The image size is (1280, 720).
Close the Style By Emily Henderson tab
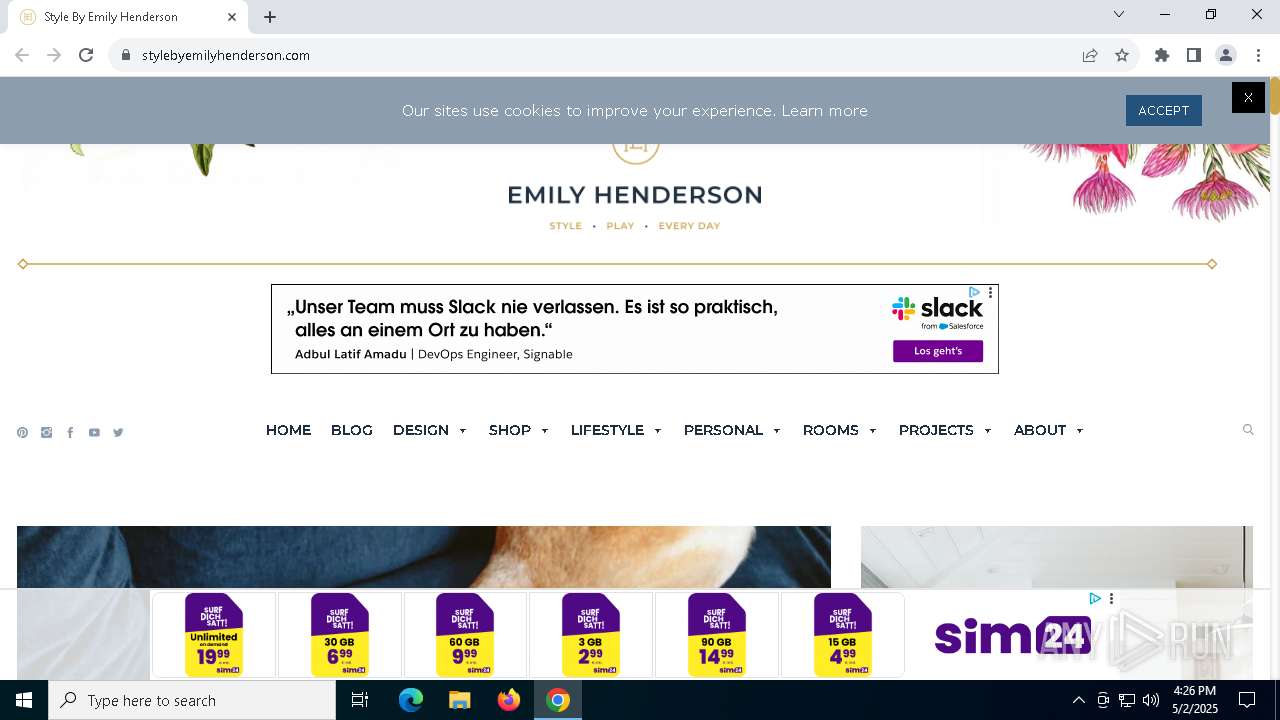pos(232,17)
